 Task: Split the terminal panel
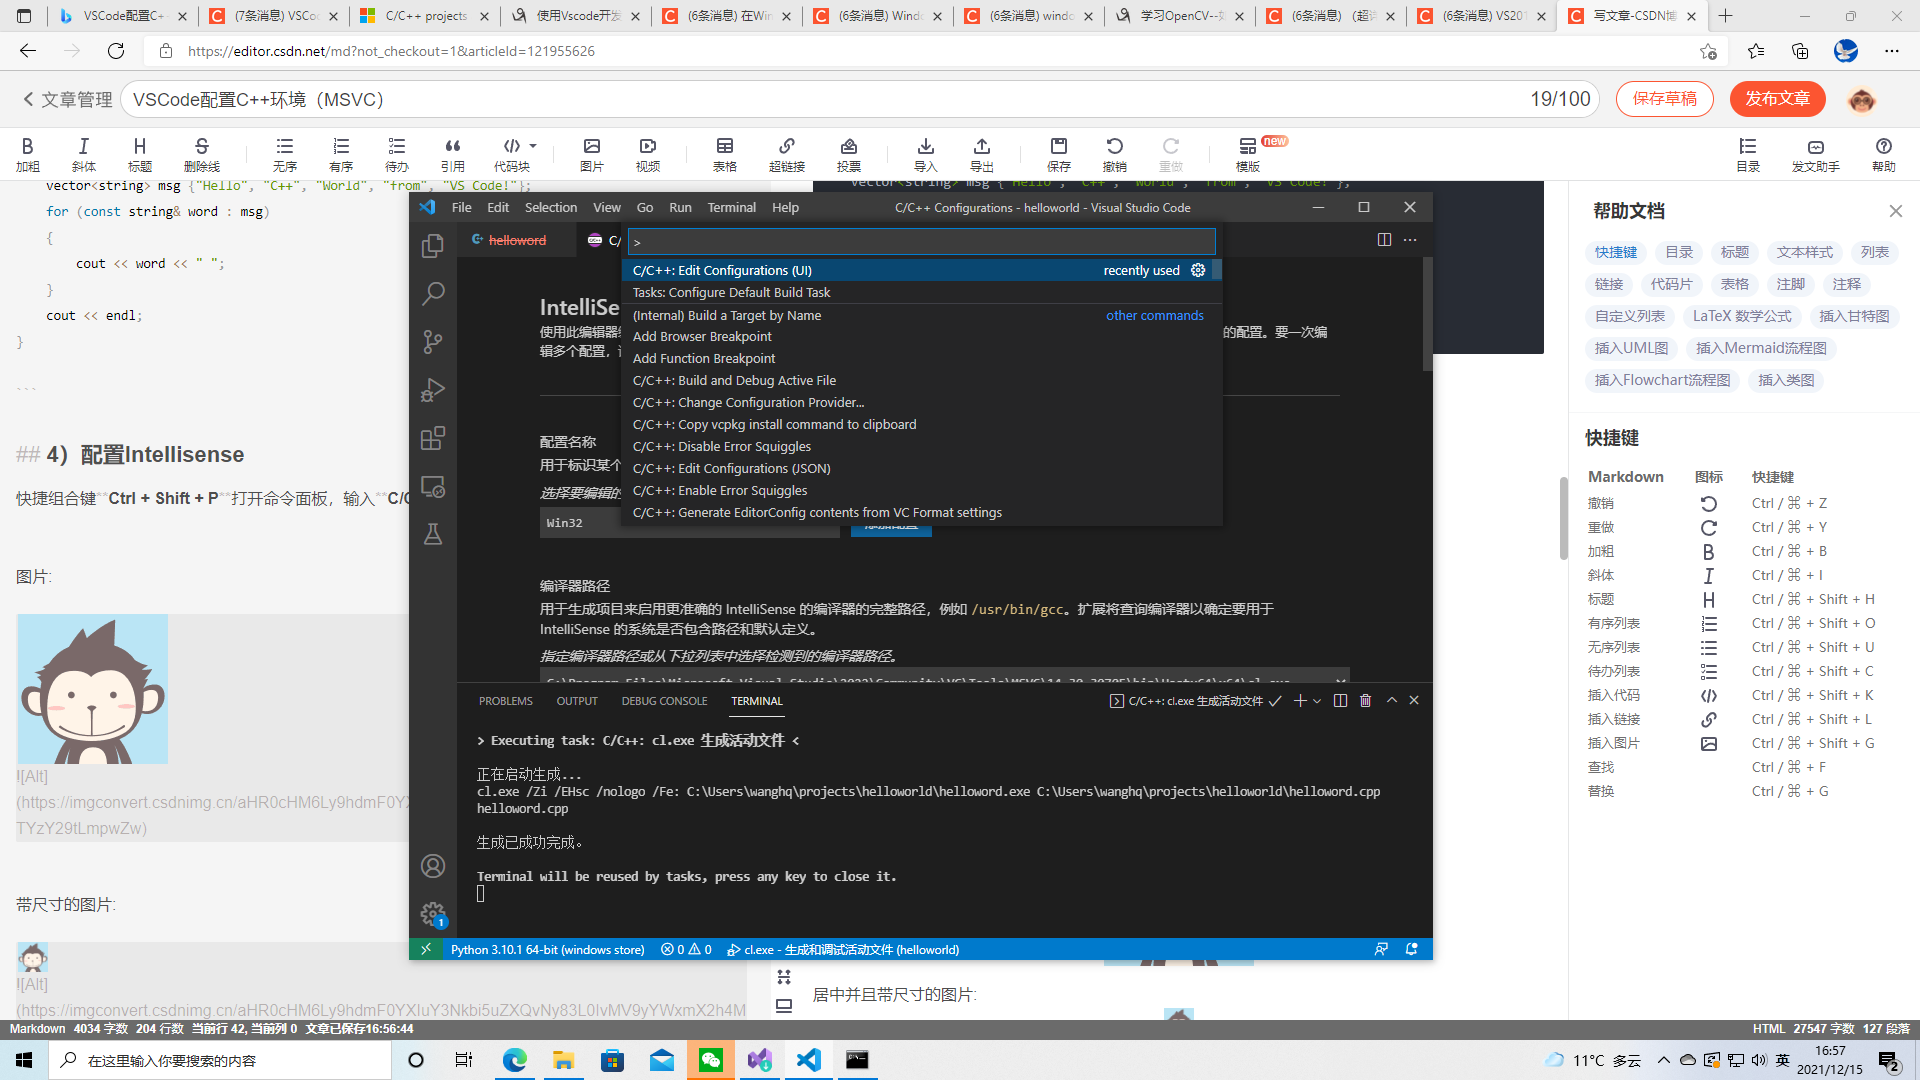coord(1340,701)
